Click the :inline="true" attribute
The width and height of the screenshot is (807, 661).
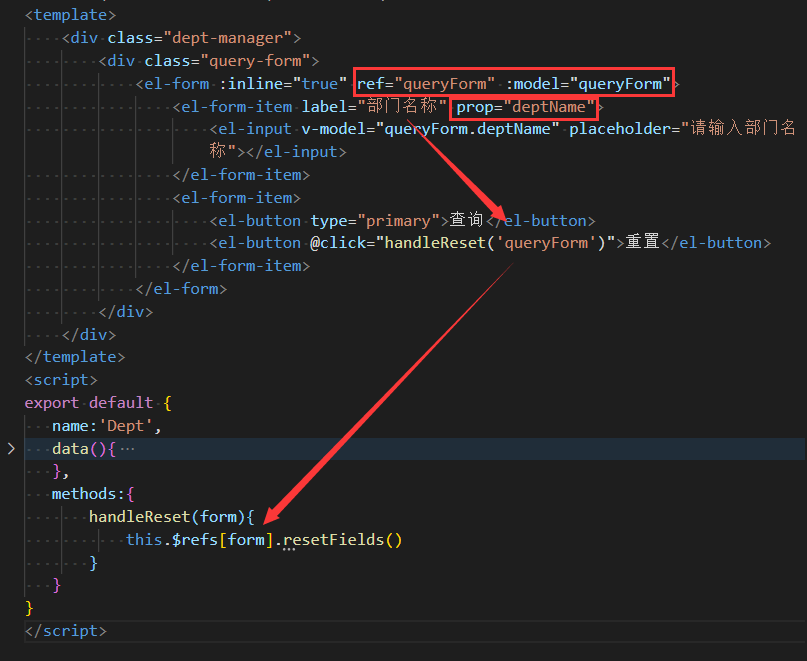283,83
